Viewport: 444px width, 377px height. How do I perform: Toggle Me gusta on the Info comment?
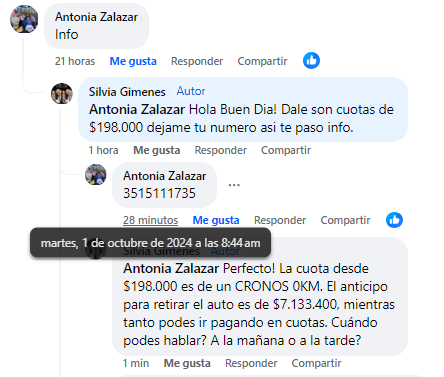(133, 61)
